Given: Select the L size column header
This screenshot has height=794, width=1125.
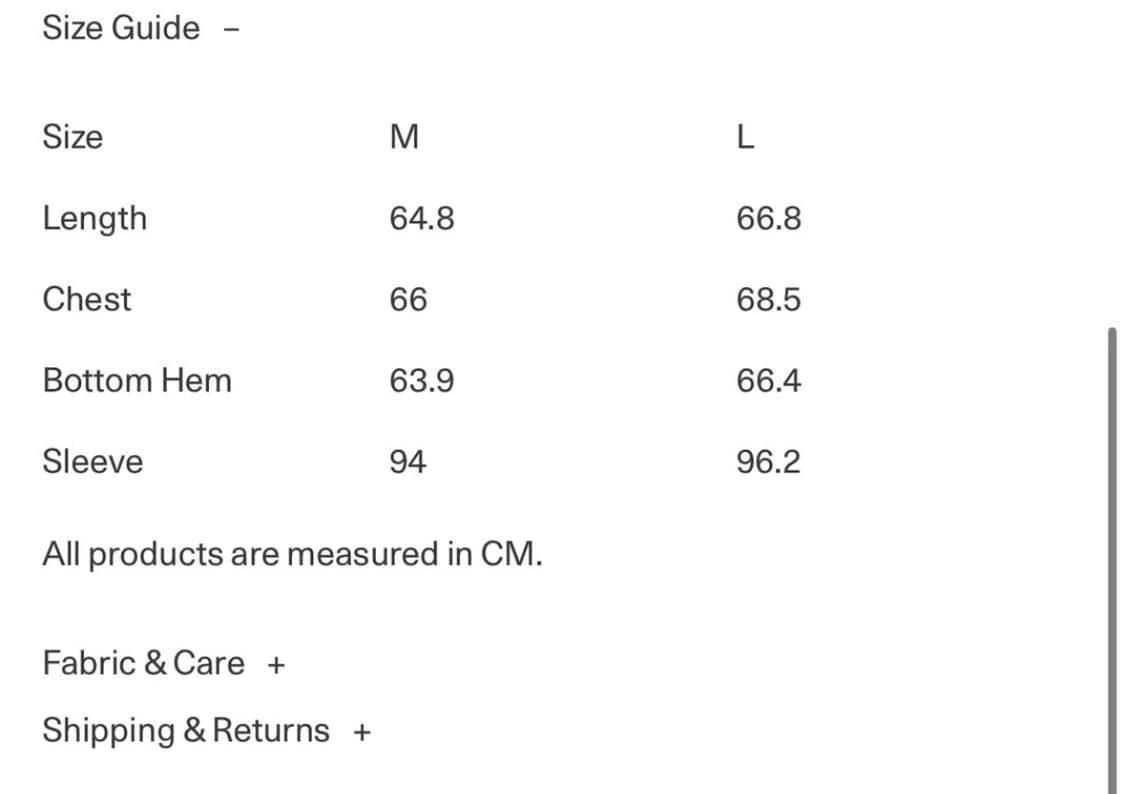Looking at the screenshot, I should (744, 137).
